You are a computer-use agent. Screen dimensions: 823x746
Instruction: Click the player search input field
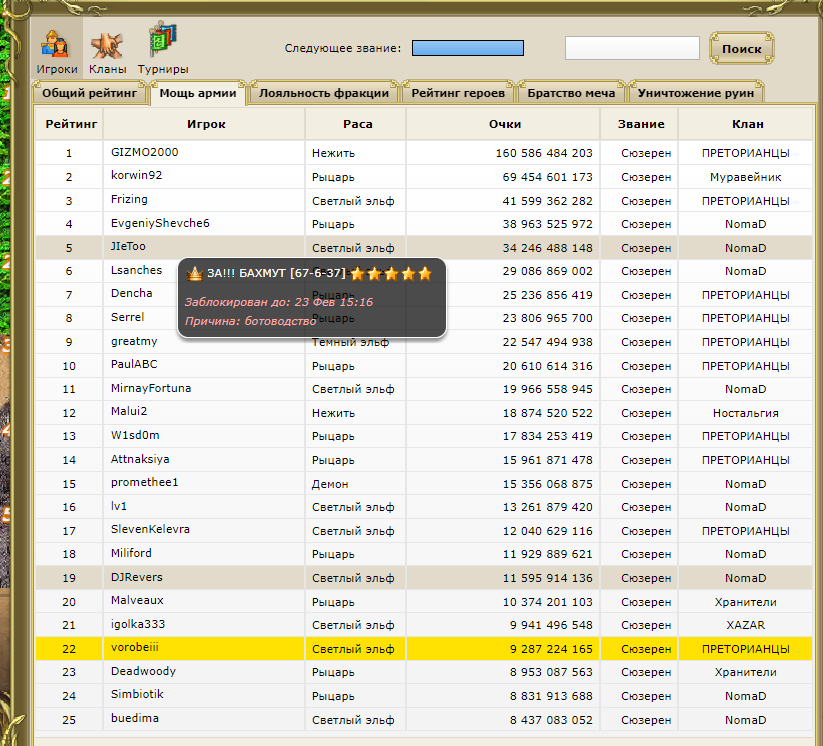[632, 48]
